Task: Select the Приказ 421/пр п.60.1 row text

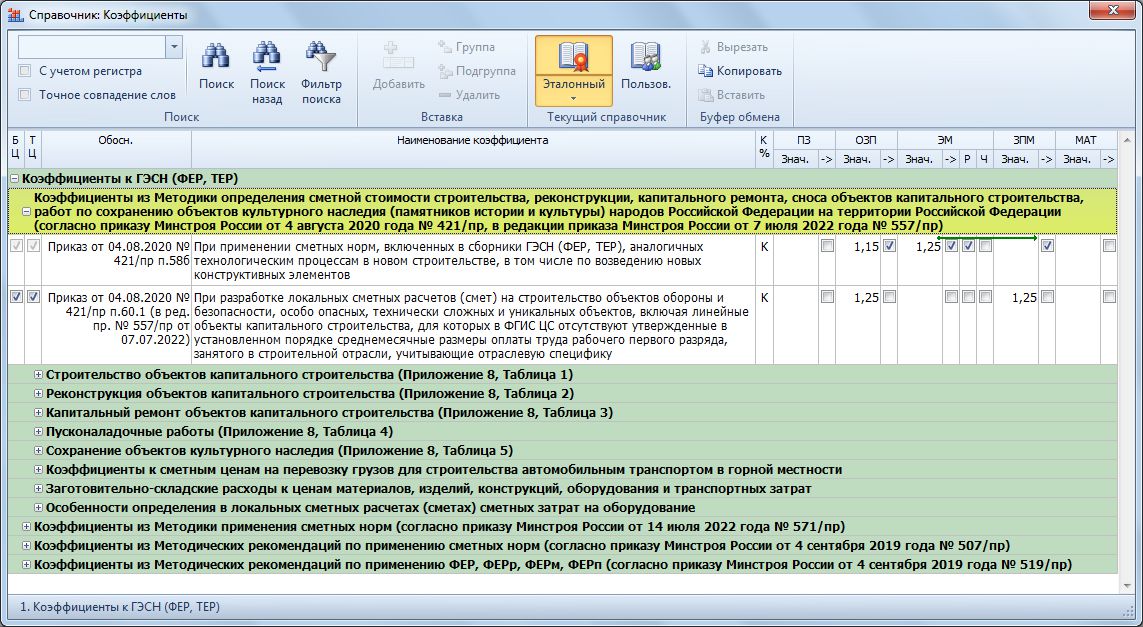Action: tap(118, 319)
